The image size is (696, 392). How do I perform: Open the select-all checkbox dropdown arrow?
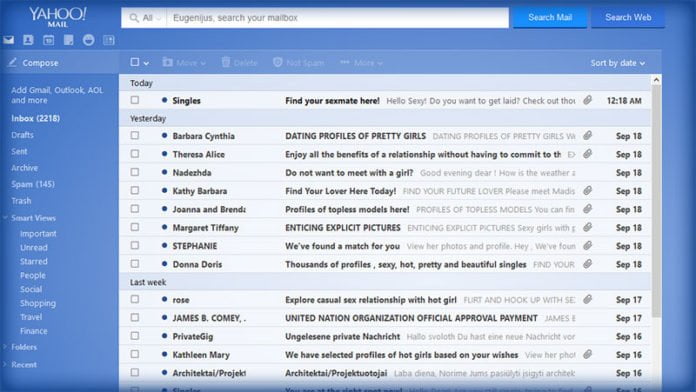click(146, 63)
